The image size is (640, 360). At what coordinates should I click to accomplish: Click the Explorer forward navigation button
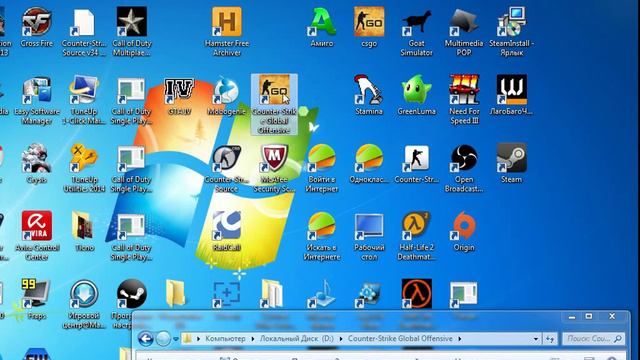click(x=163, y=338)
